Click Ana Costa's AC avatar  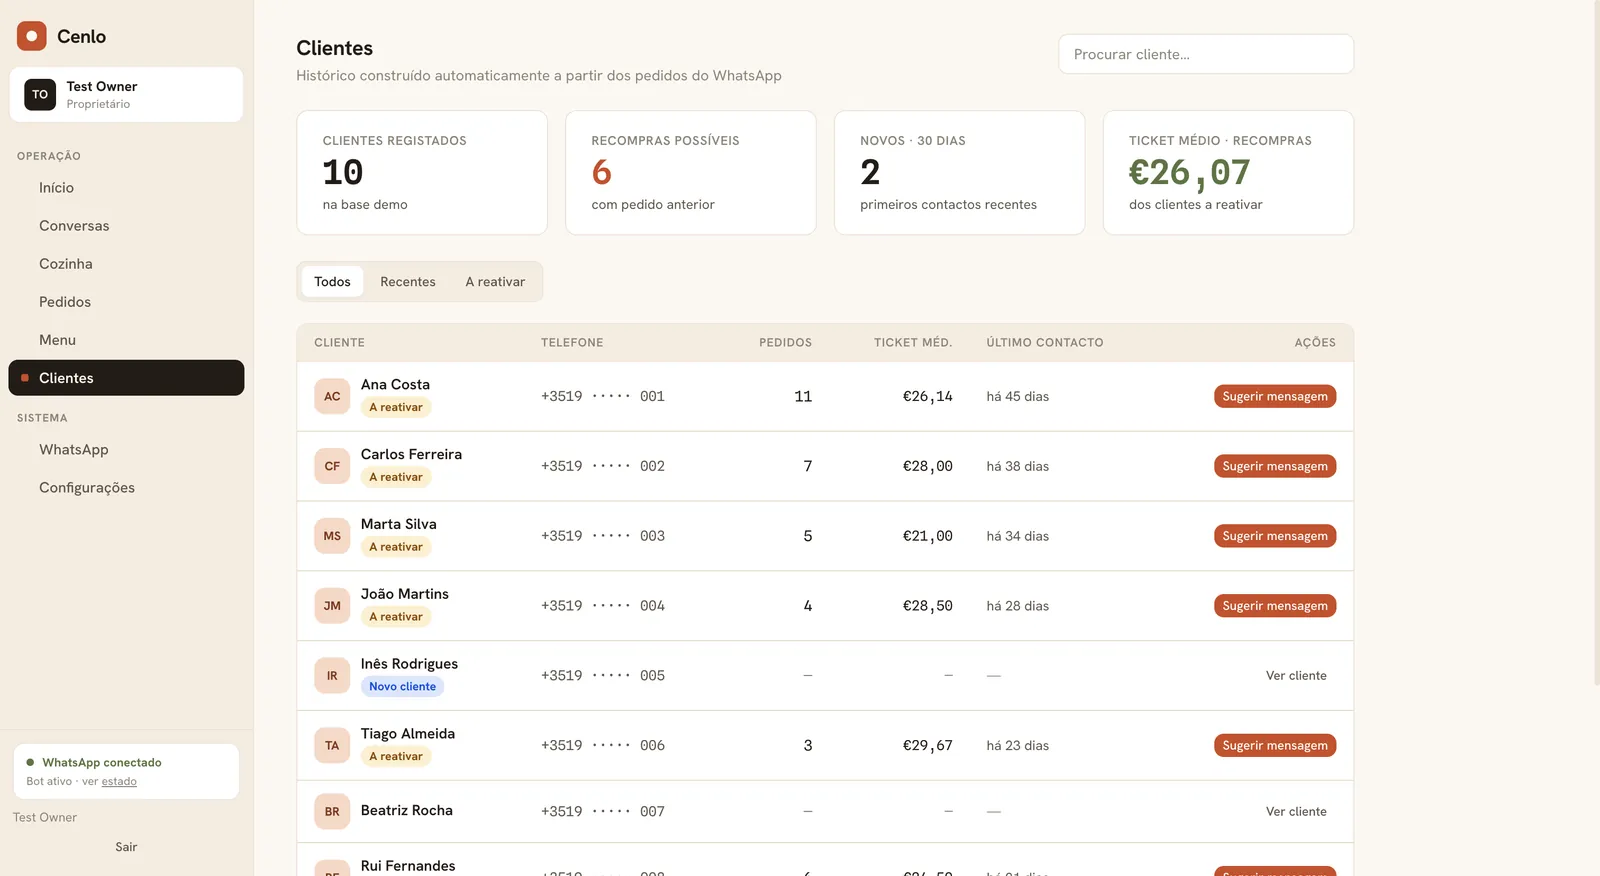pos(332,396)
